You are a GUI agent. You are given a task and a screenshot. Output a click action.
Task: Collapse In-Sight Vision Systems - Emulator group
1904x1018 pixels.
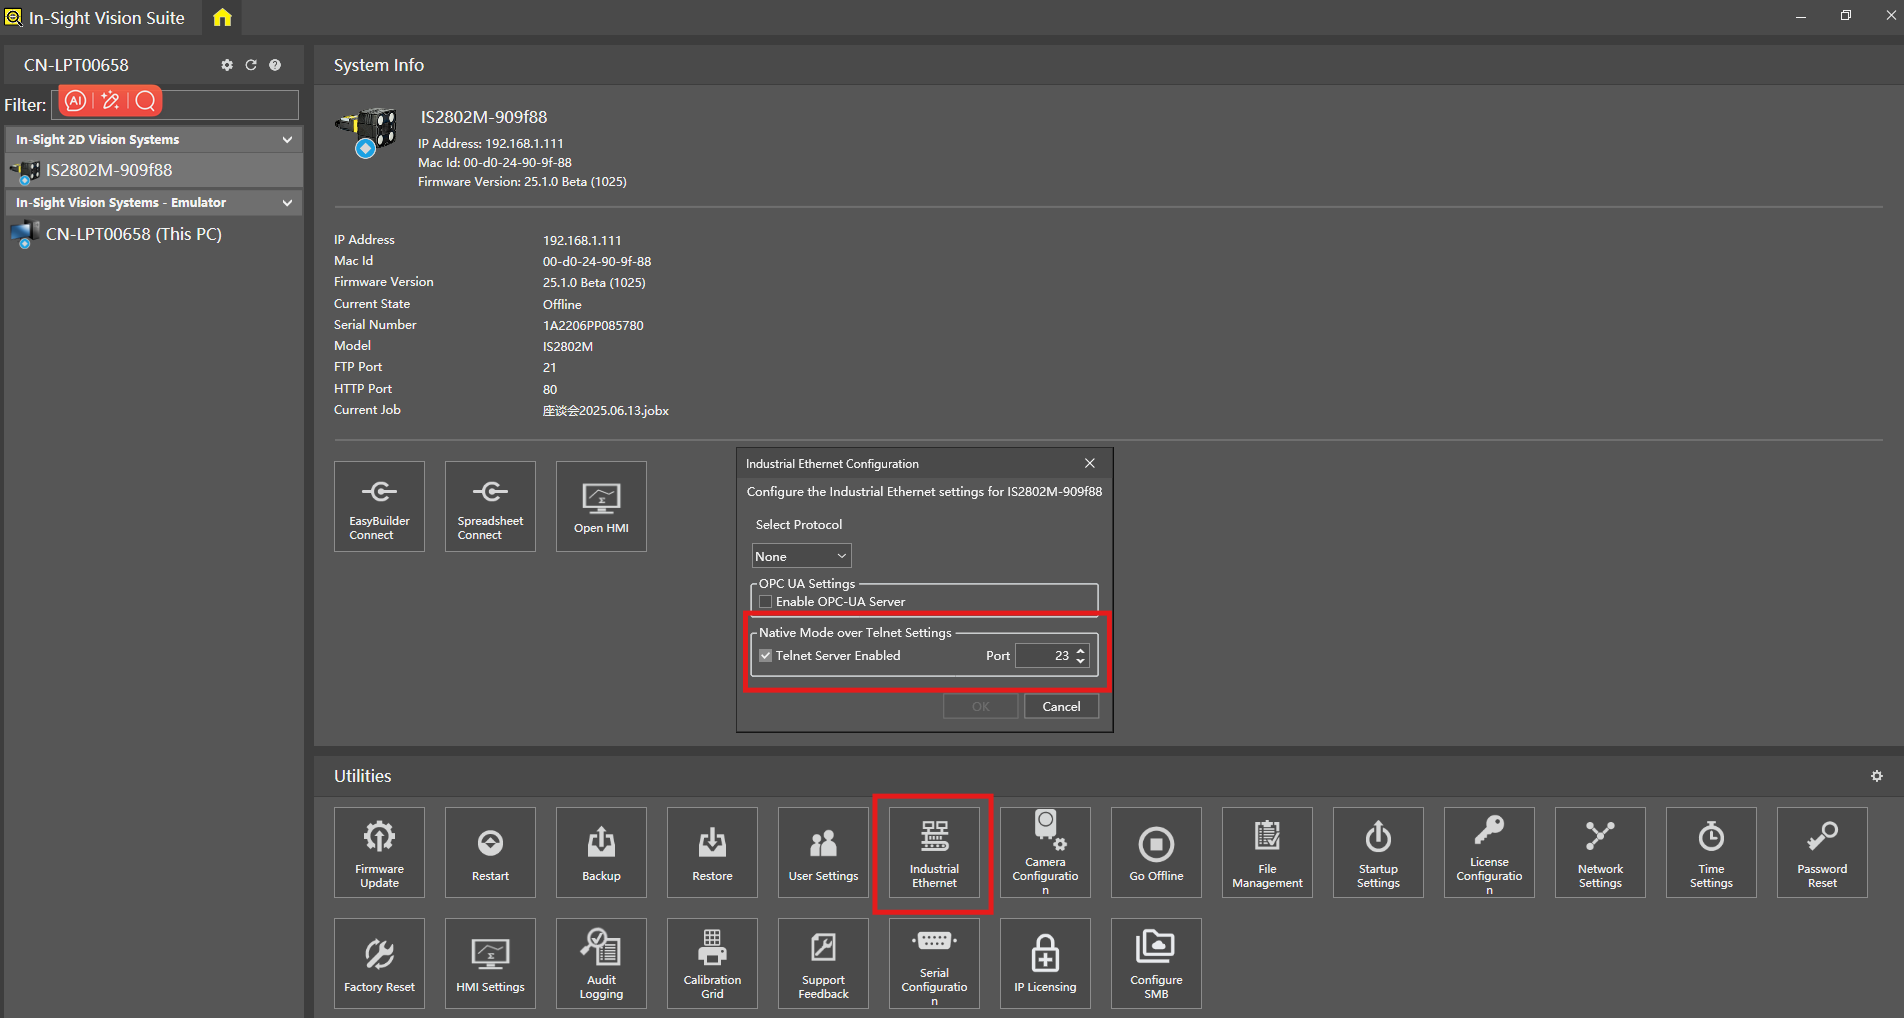click(287, 203)
